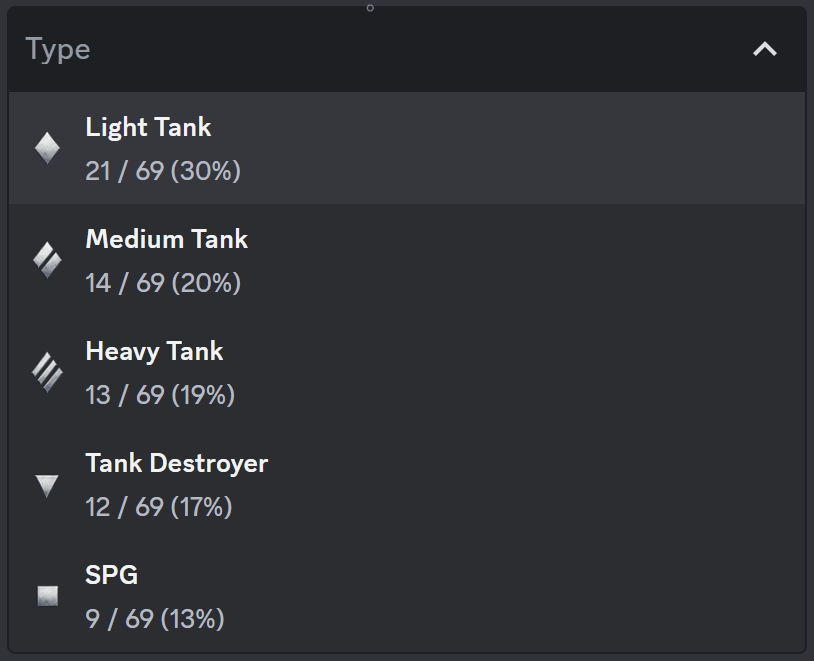Click the 12 / 69 (17%) count
Screen dimensions: 814x661
(159, 507)
